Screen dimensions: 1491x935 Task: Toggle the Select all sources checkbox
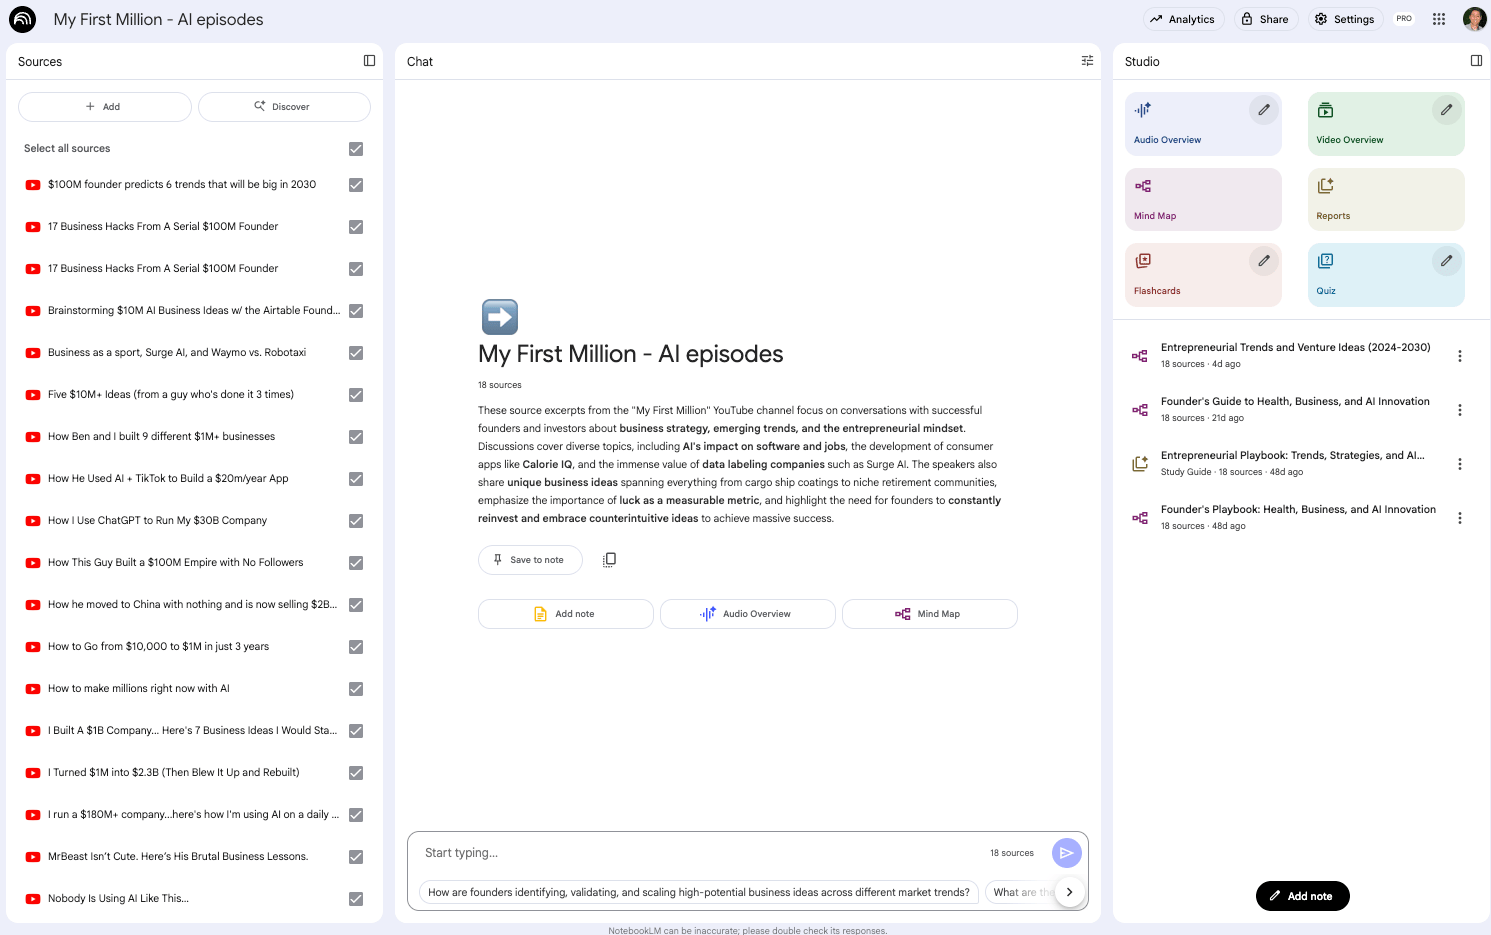click(x=356, y=149)
